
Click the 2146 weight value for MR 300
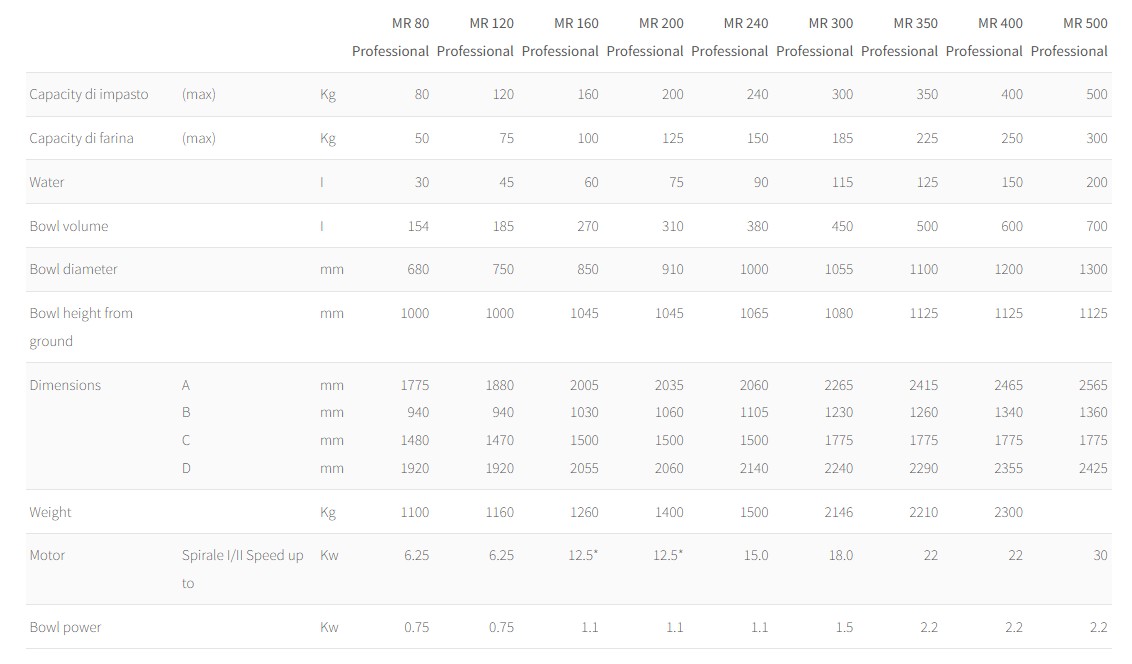click(x=838, y=512)
